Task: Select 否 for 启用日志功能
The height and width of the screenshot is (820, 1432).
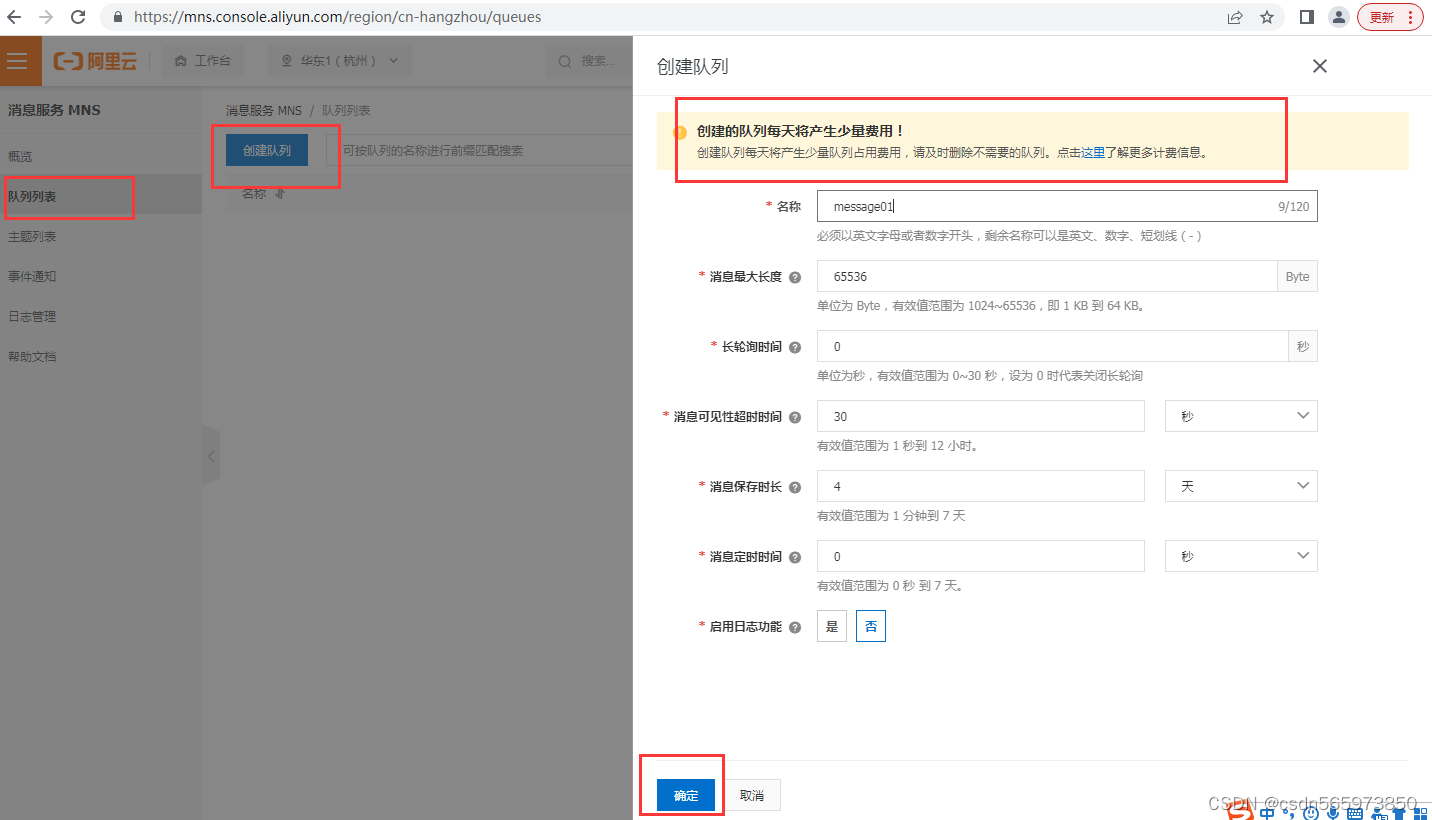Action: [x=871, y=626]
